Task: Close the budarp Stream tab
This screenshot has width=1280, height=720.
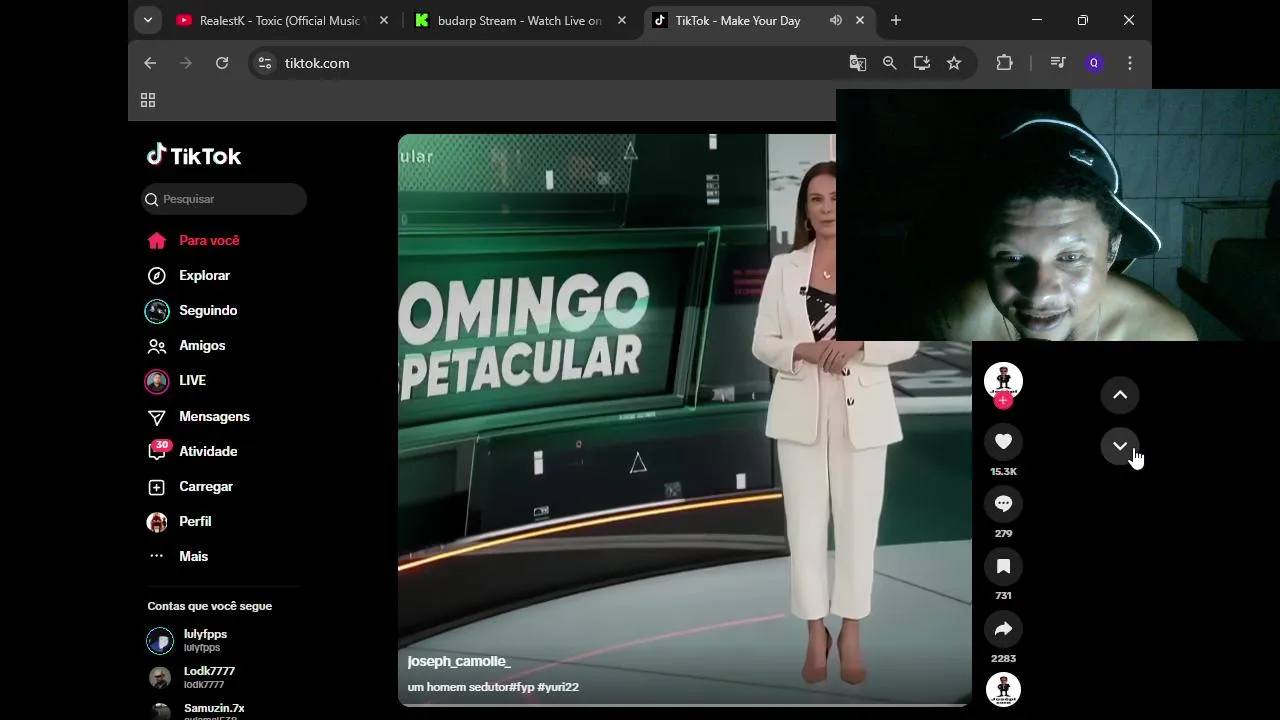Action: click(621, 20)
